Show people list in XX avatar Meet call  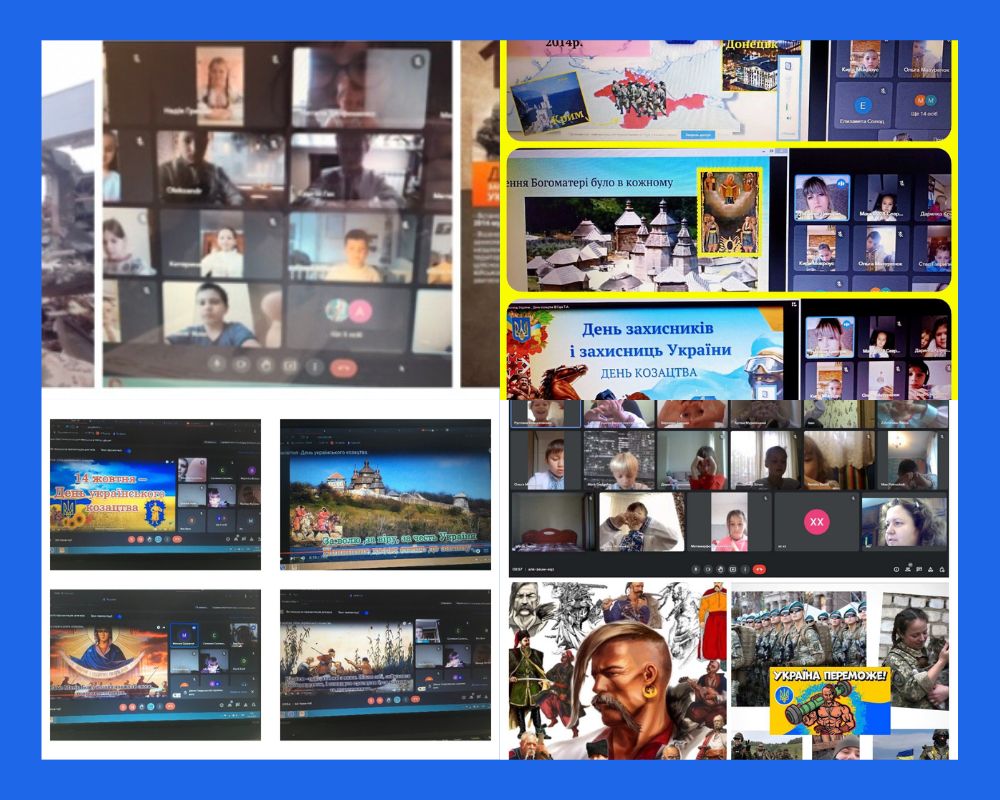pos(908,569)
